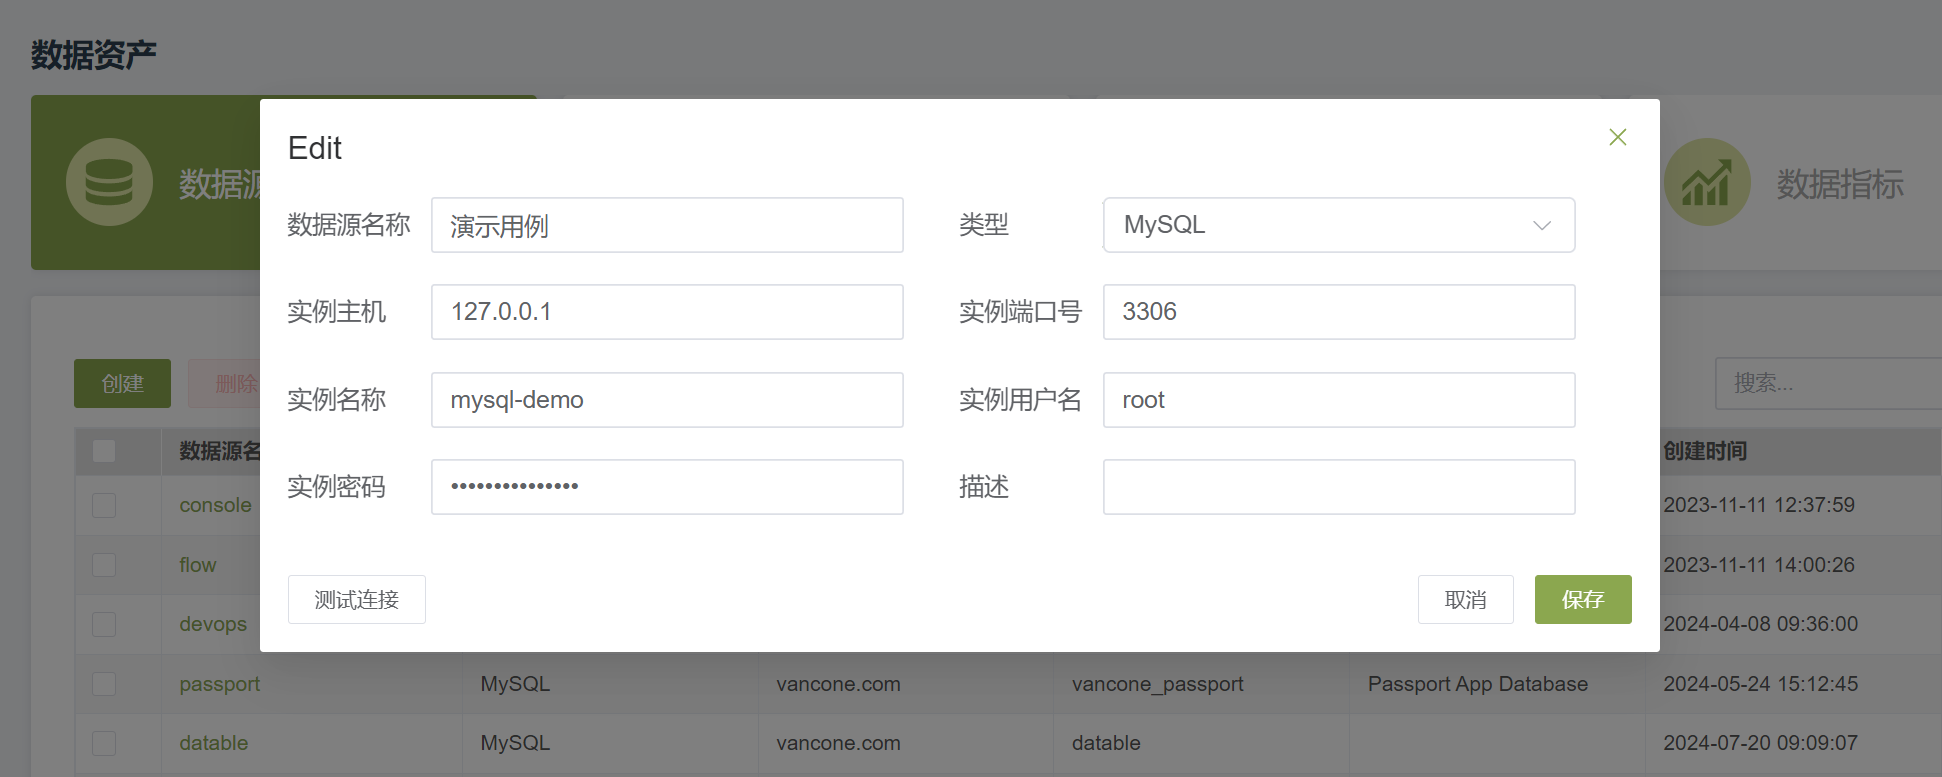
Task: Expand the MySQL type dropdown arrow
Action: [1541, 225]
